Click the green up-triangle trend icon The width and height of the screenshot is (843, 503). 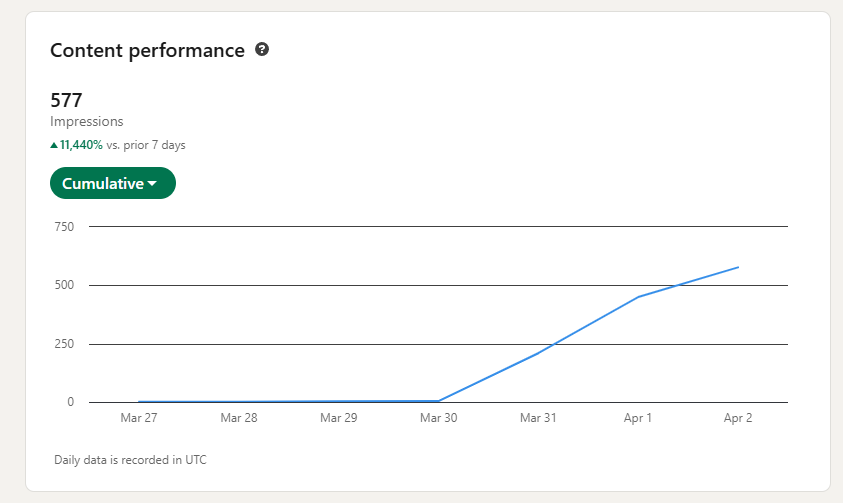click(54, 145)
